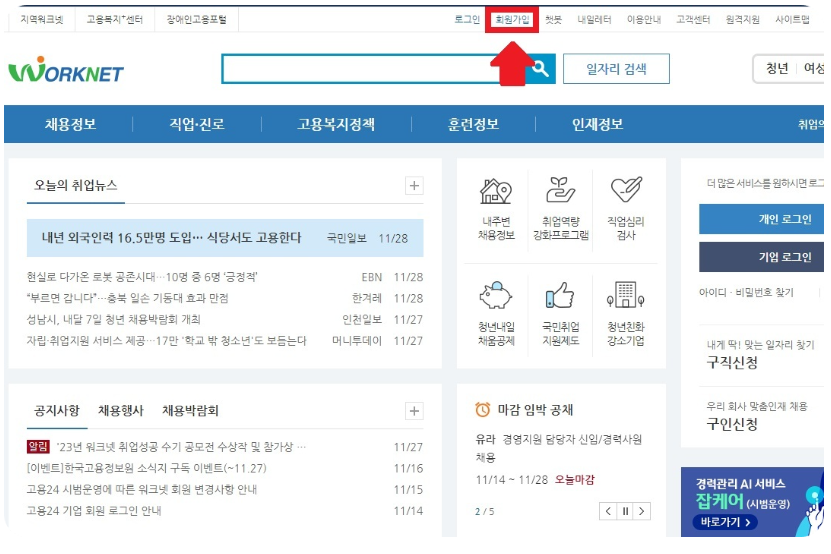The height and width of the screenshot is (554, 831).
Task: Expand 공지사항 list with plus button
Action: click(414, 411)
